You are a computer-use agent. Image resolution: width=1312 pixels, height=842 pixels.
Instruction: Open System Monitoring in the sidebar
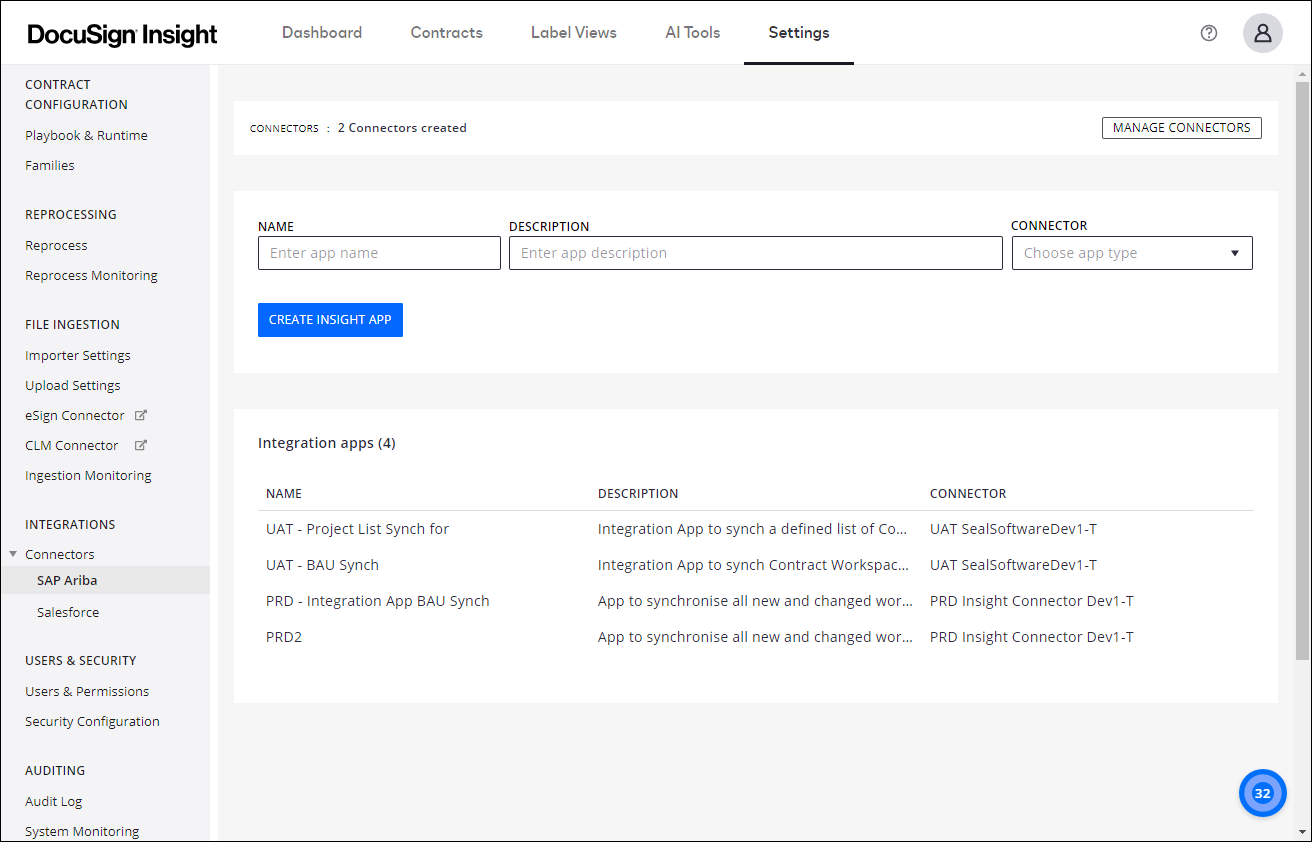[x=82, y=831]
